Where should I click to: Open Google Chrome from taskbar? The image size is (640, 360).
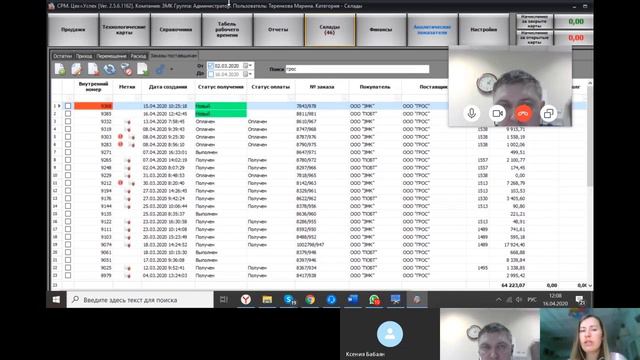pyautogui.click(x=310, y=300)
